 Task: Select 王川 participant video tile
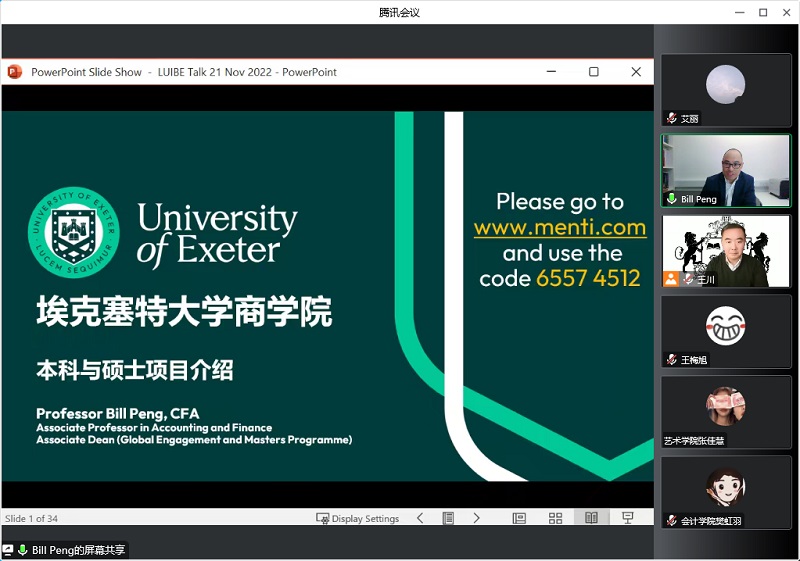coord(725,251)
